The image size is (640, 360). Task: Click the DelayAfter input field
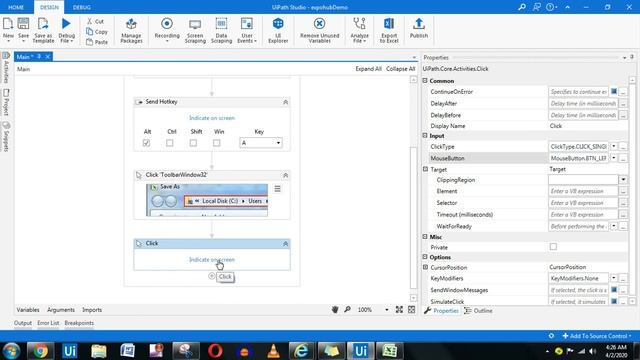click(583, 103)
